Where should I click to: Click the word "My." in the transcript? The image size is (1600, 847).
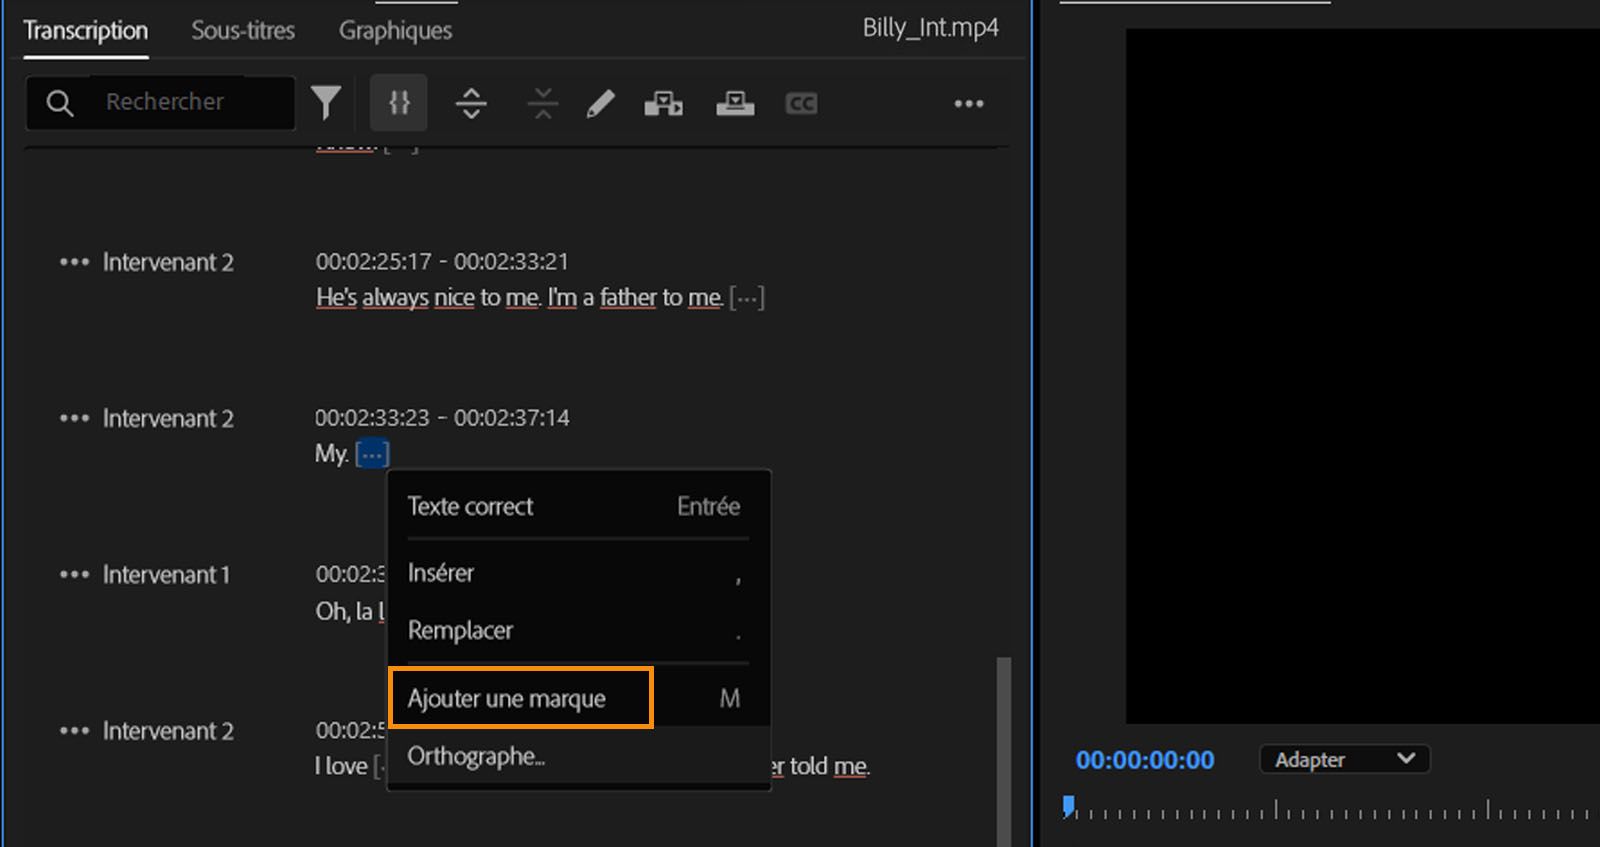(x=332, y=454)
